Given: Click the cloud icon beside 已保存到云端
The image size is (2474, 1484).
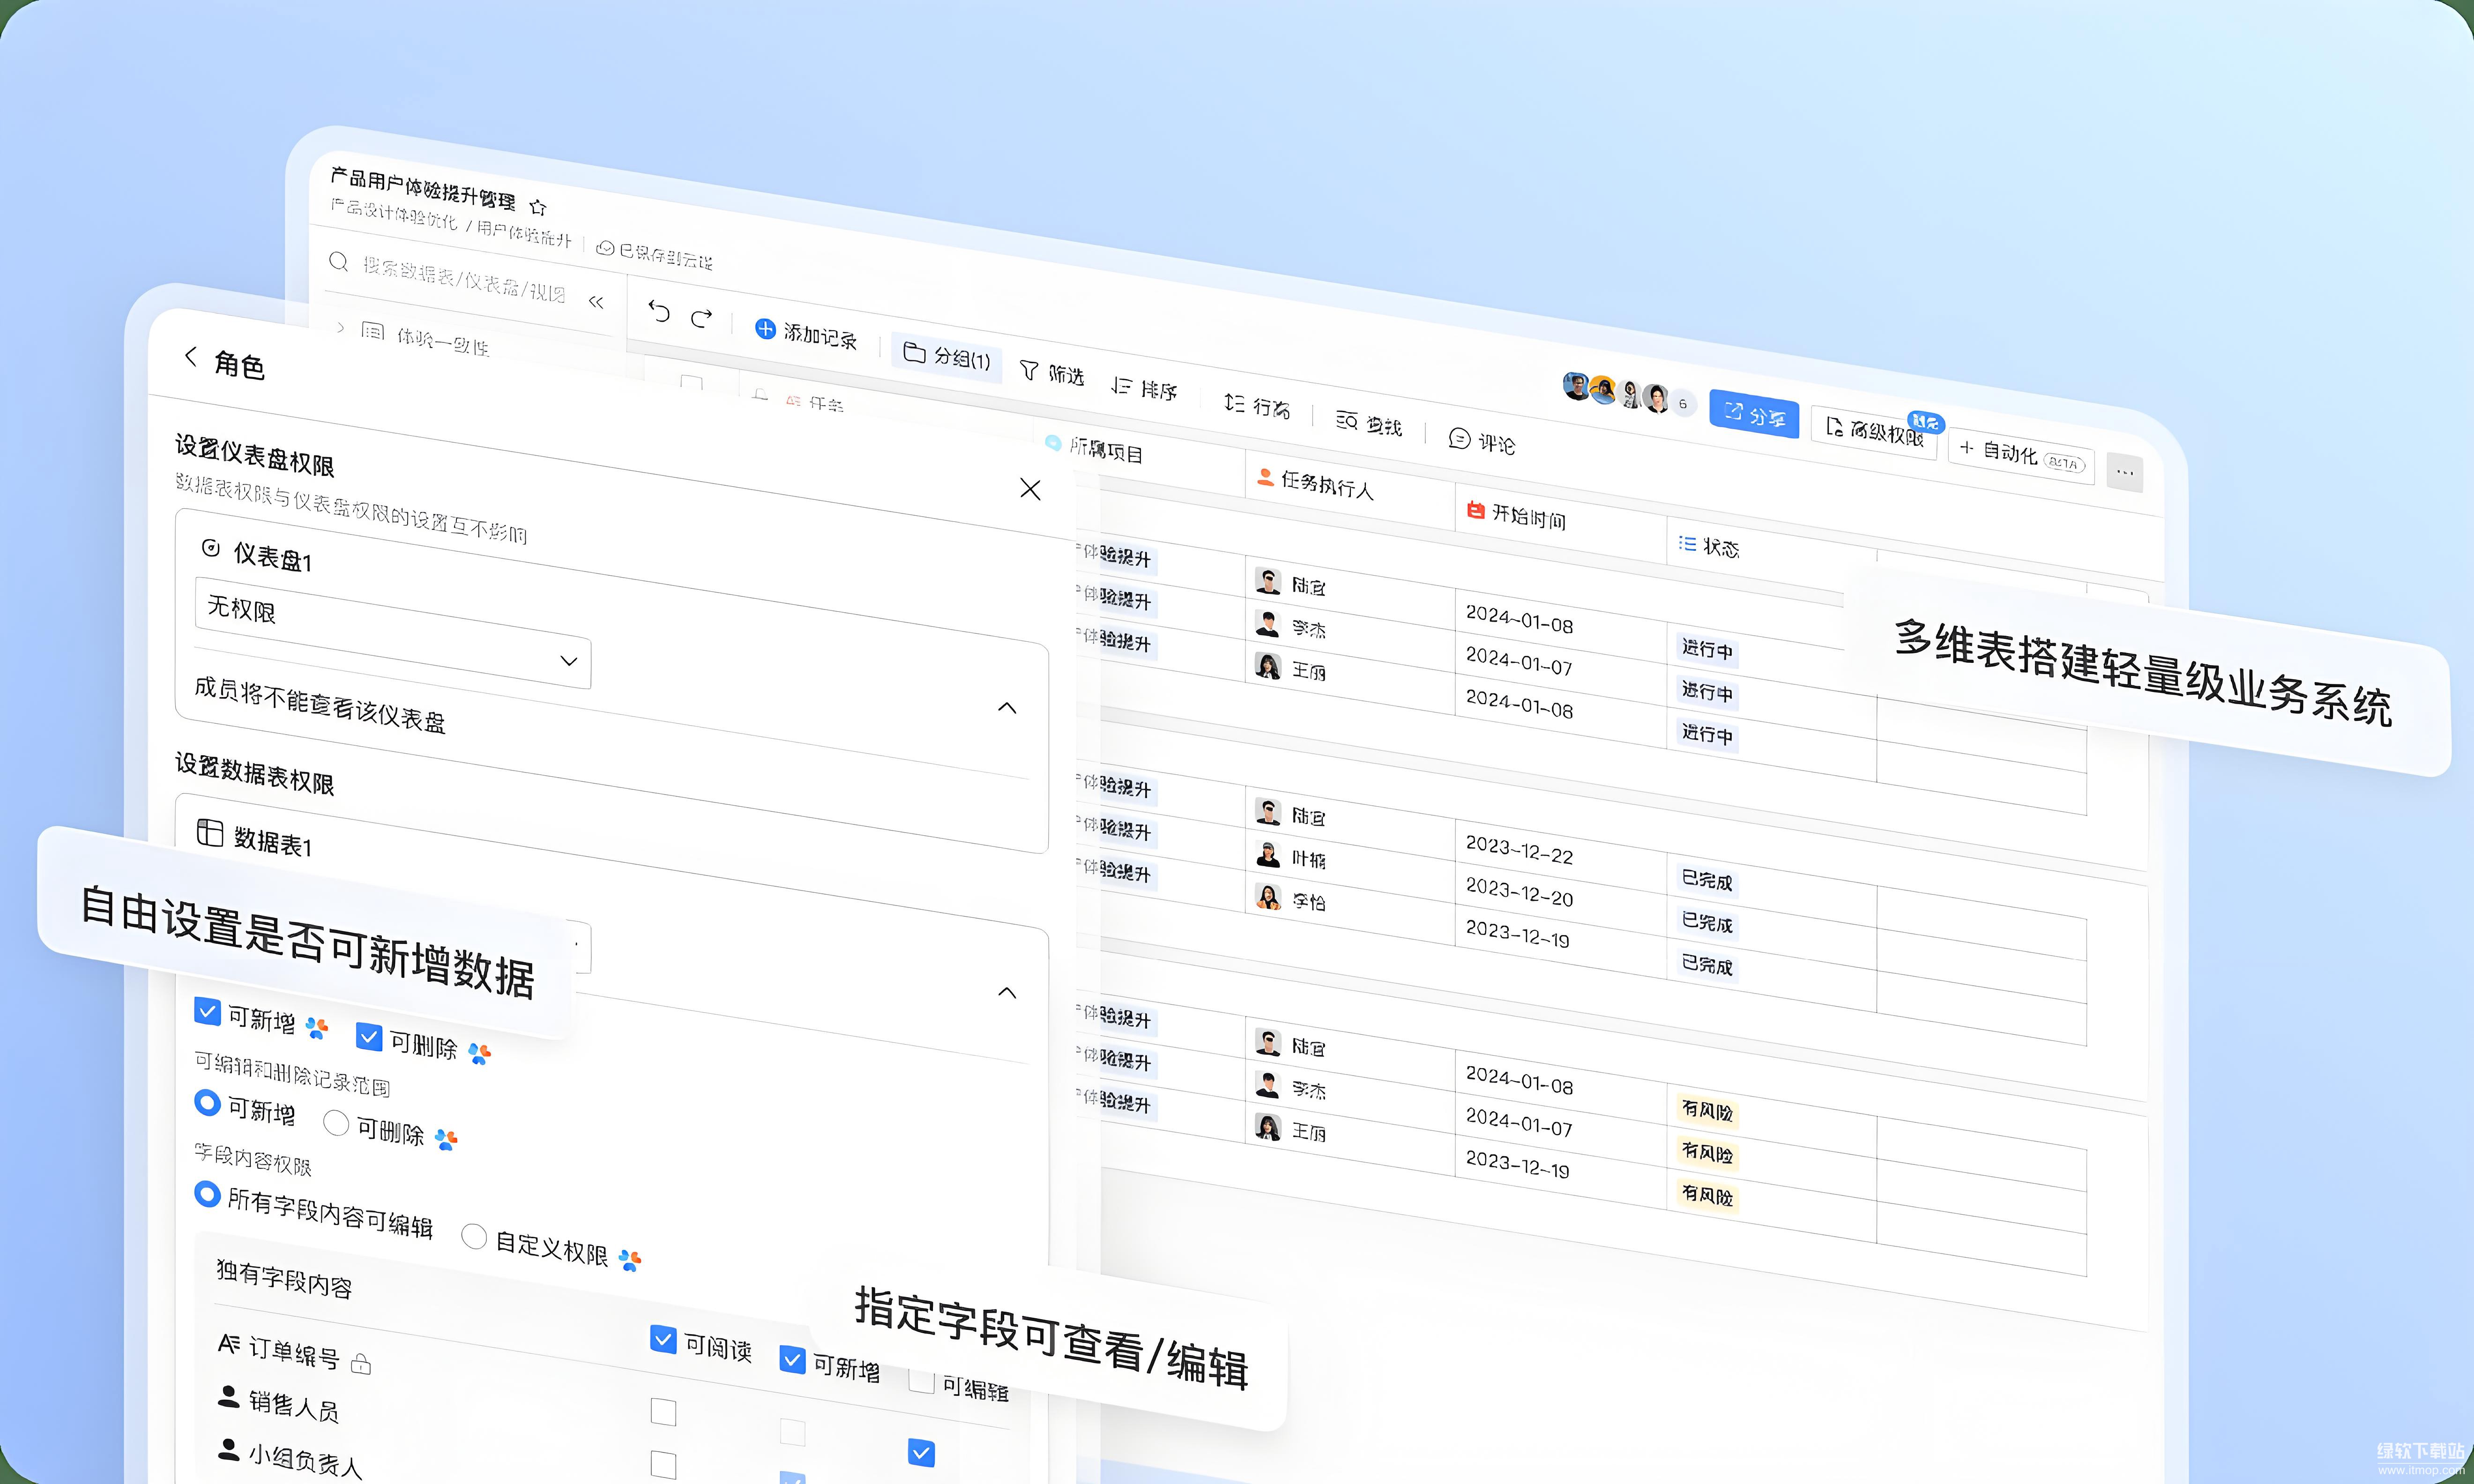Looking at the screenshot, I should [x=605, y=247].
